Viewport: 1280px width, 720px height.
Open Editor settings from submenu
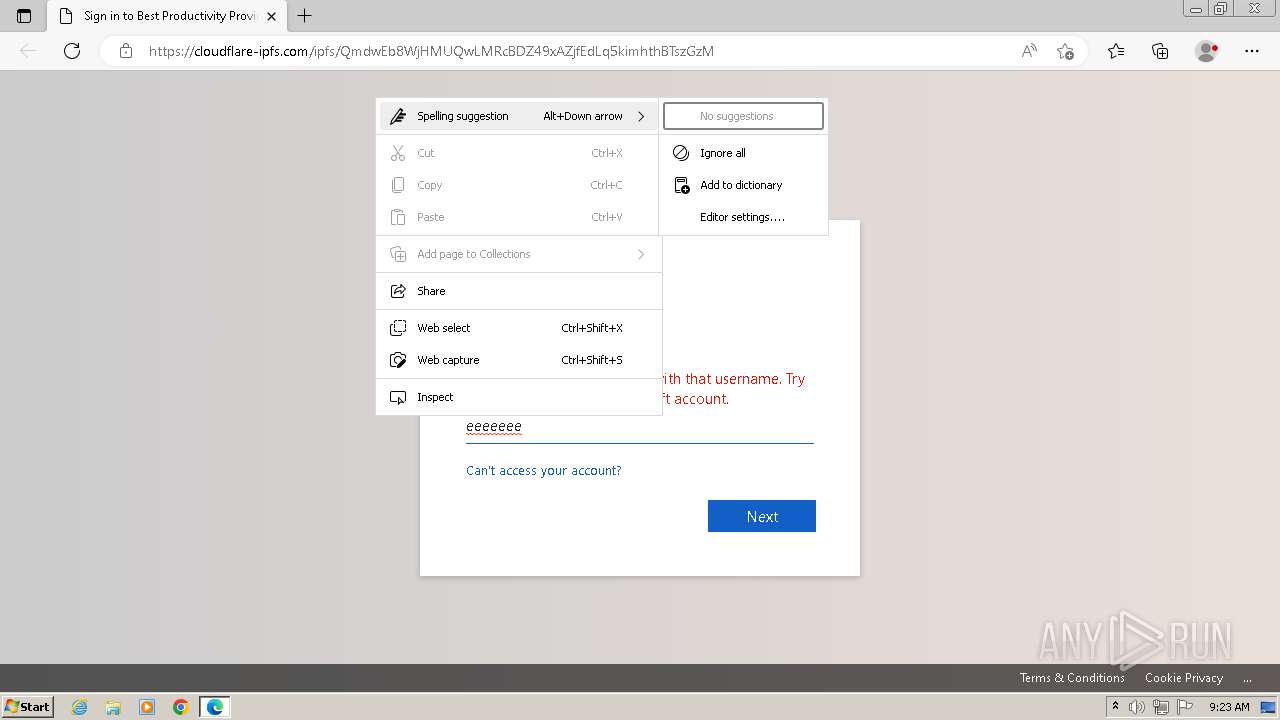click(x=743, y=217)
